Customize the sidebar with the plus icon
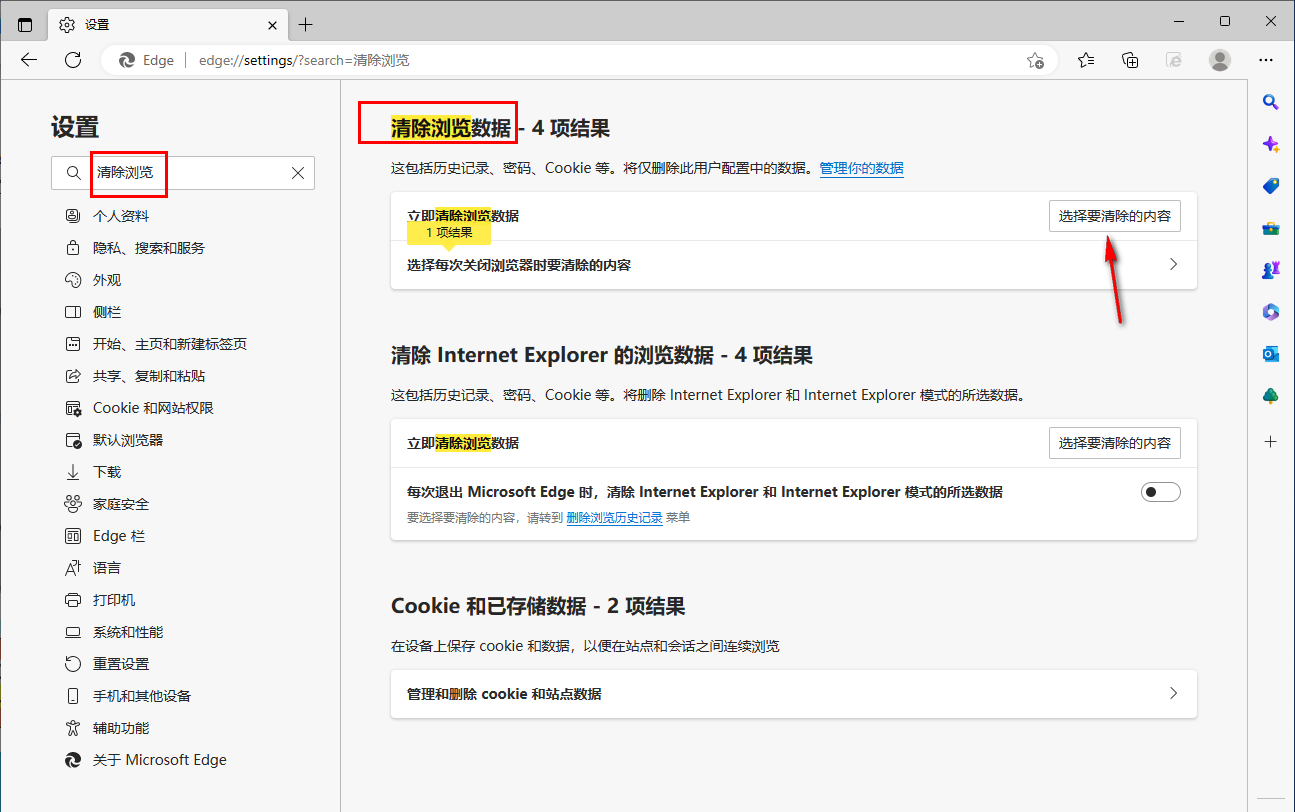This screenshot has height=812, width=1295. coord(1270,441)
